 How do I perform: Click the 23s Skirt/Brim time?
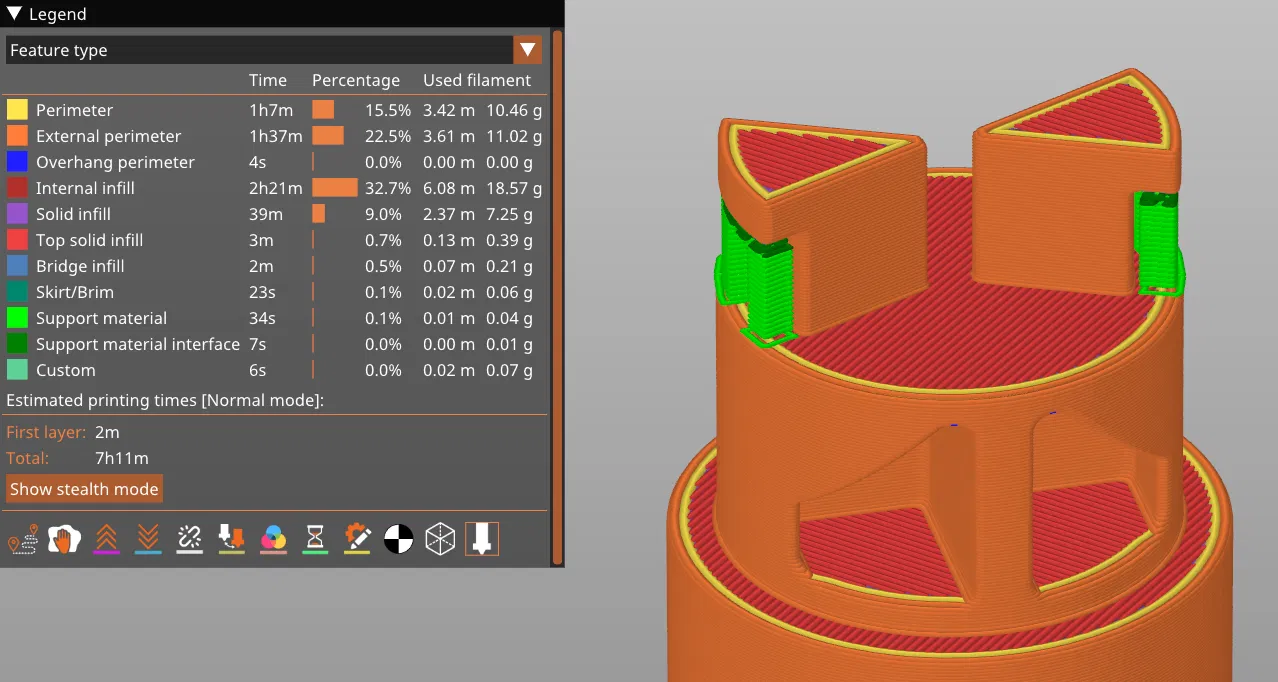tap(263, 292)
